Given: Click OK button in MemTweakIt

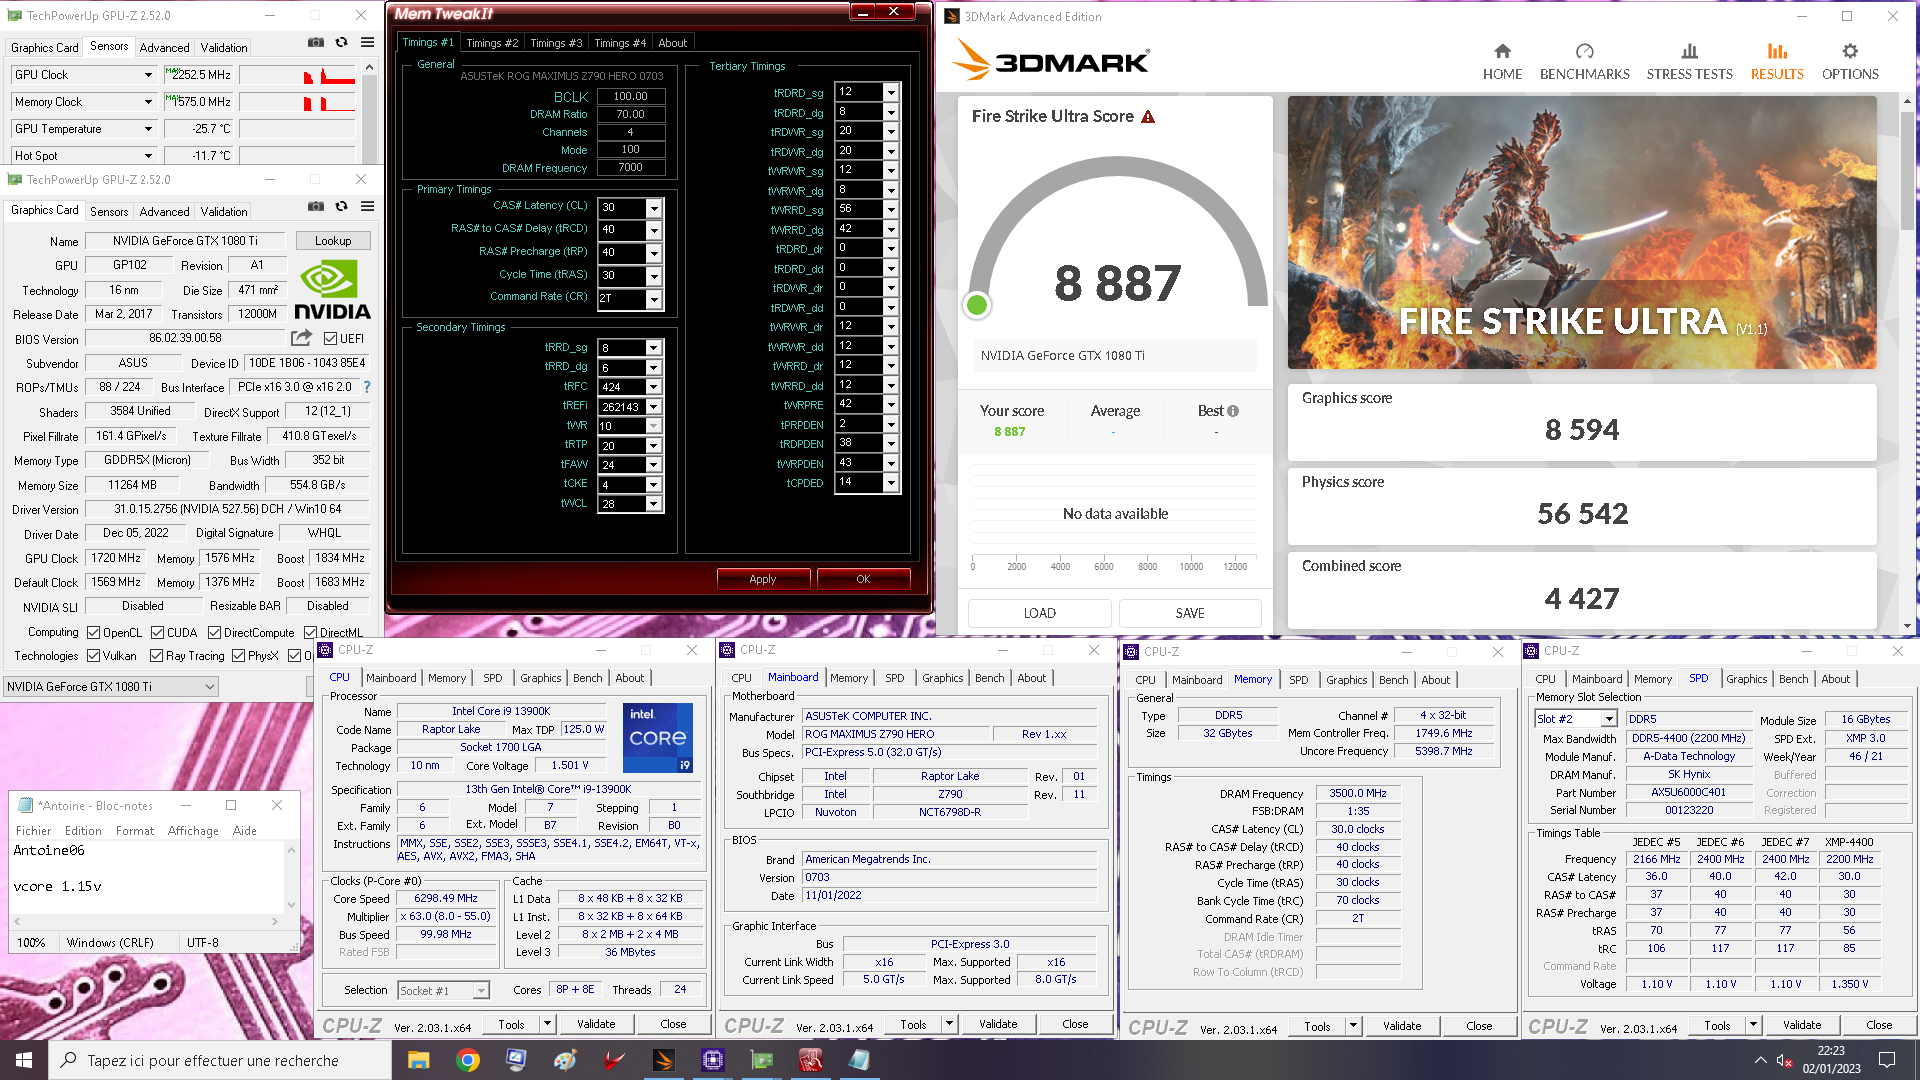Looking at the screenshot, I should (x=863, y=579).
